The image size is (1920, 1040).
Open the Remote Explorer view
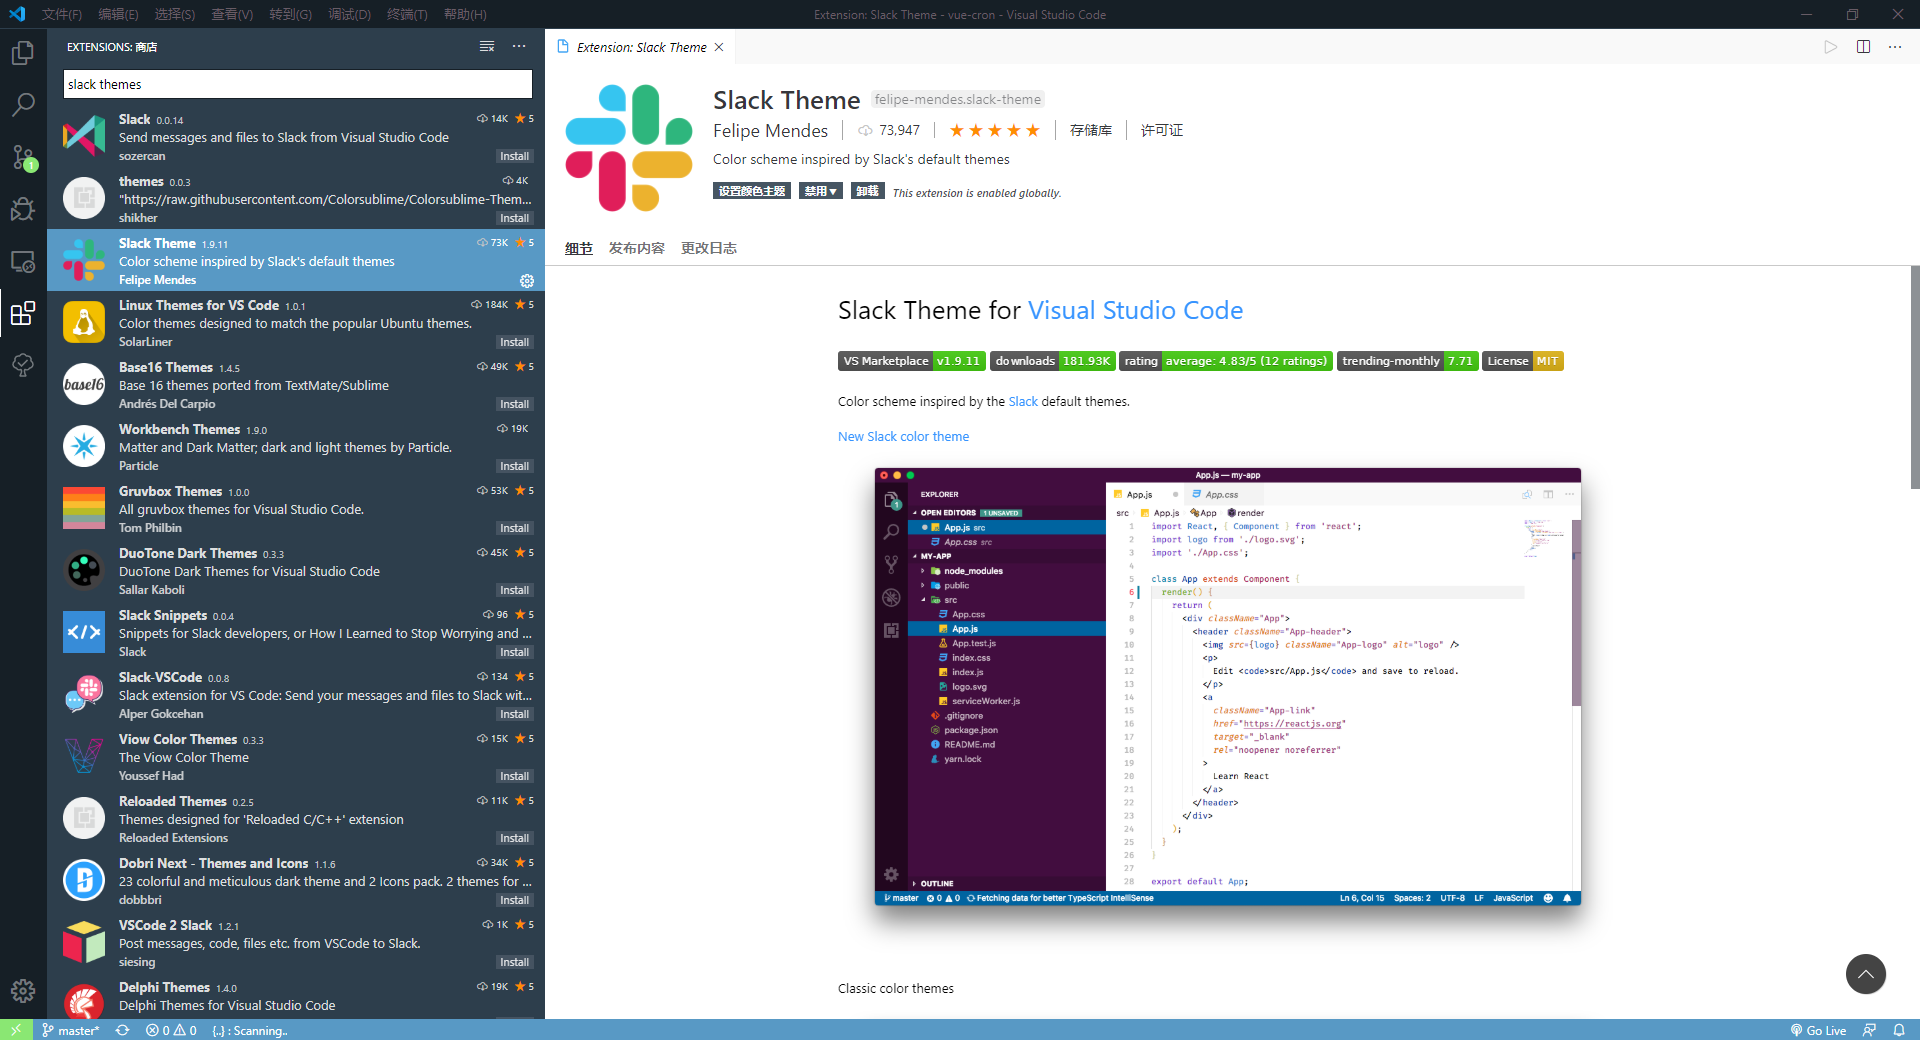(x=23, y=261)
